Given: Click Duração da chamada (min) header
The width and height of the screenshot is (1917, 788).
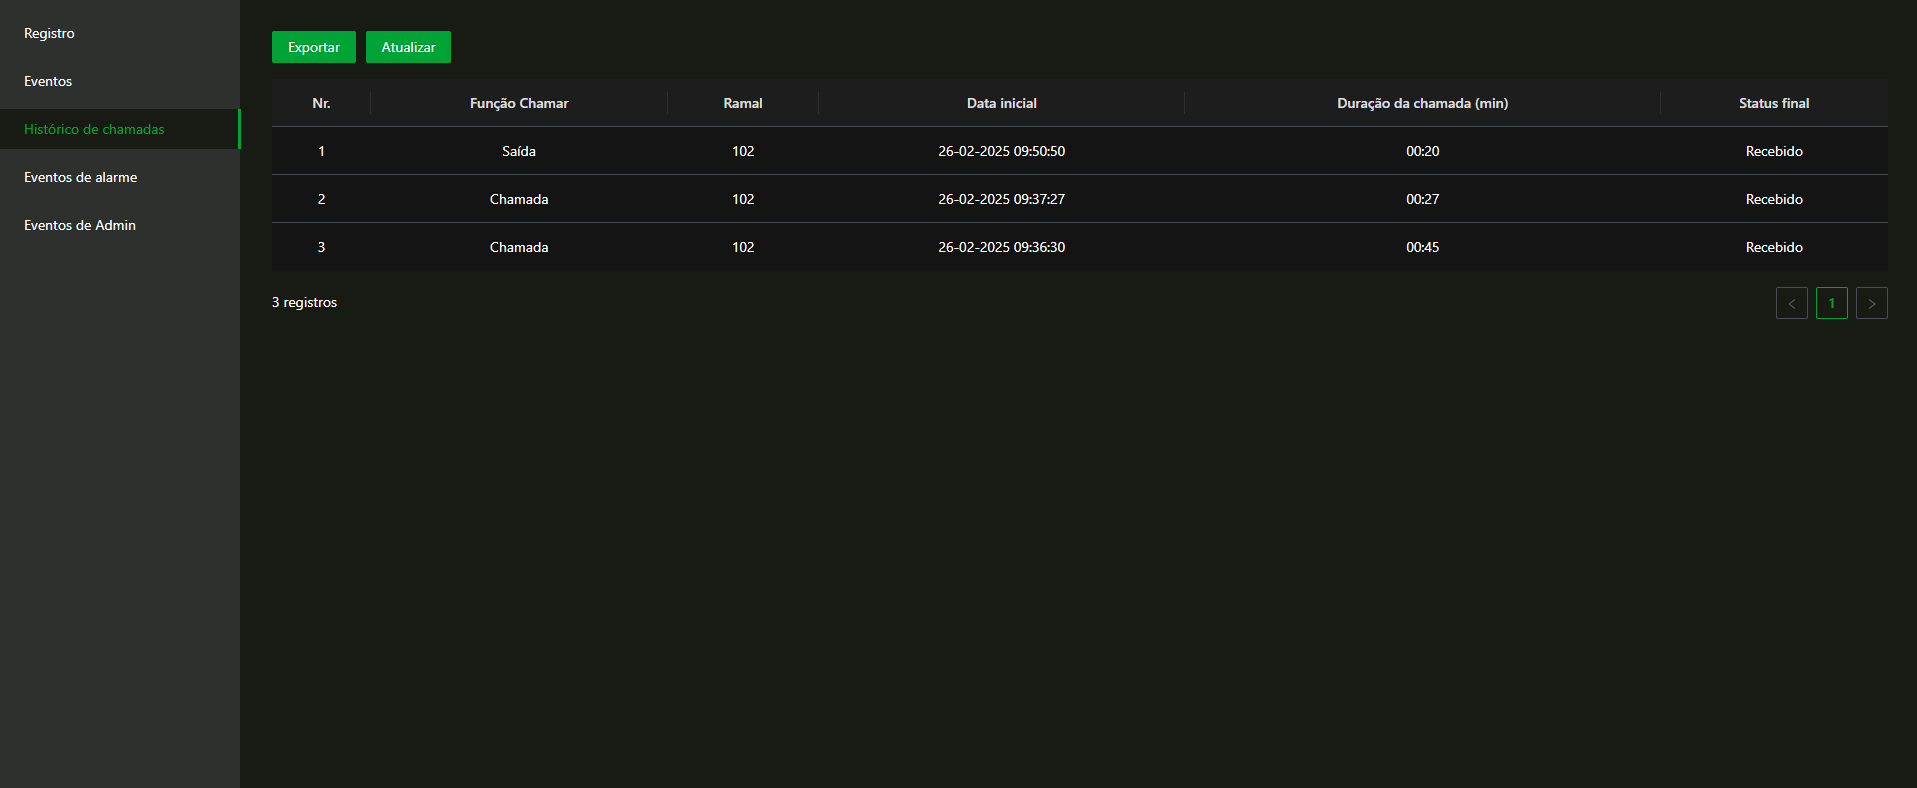Looking at the screenshot, I should (1423, 103).
